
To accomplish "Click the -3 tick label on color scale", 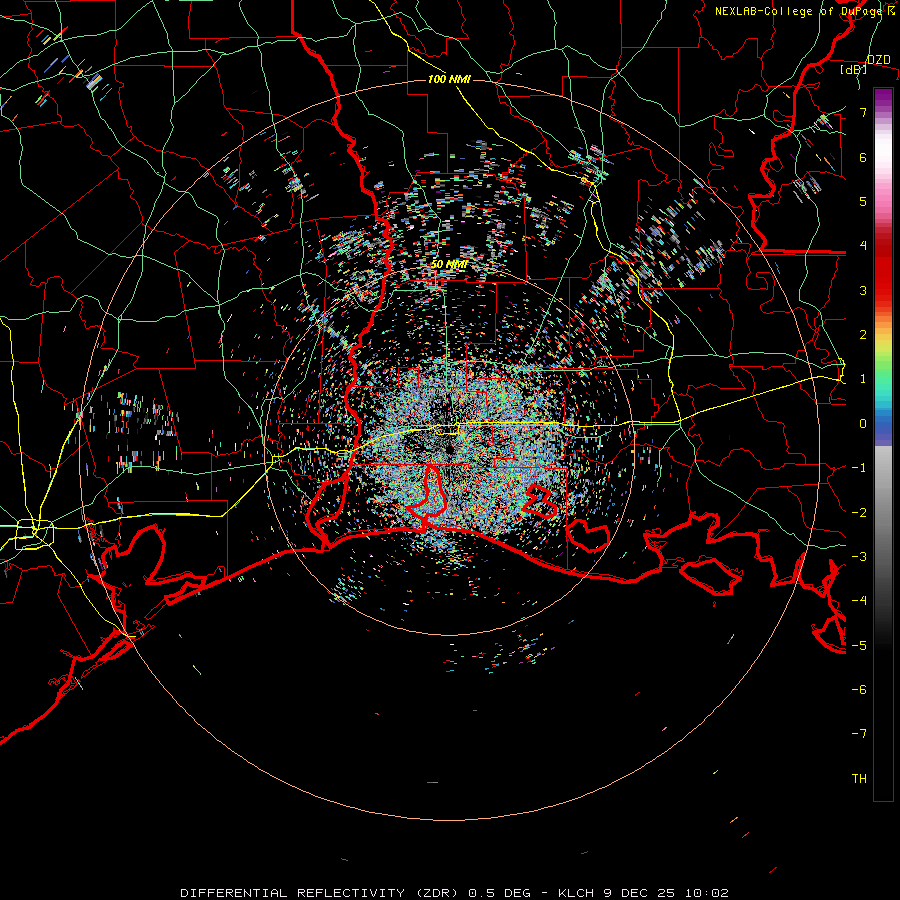I will point(859,557).
